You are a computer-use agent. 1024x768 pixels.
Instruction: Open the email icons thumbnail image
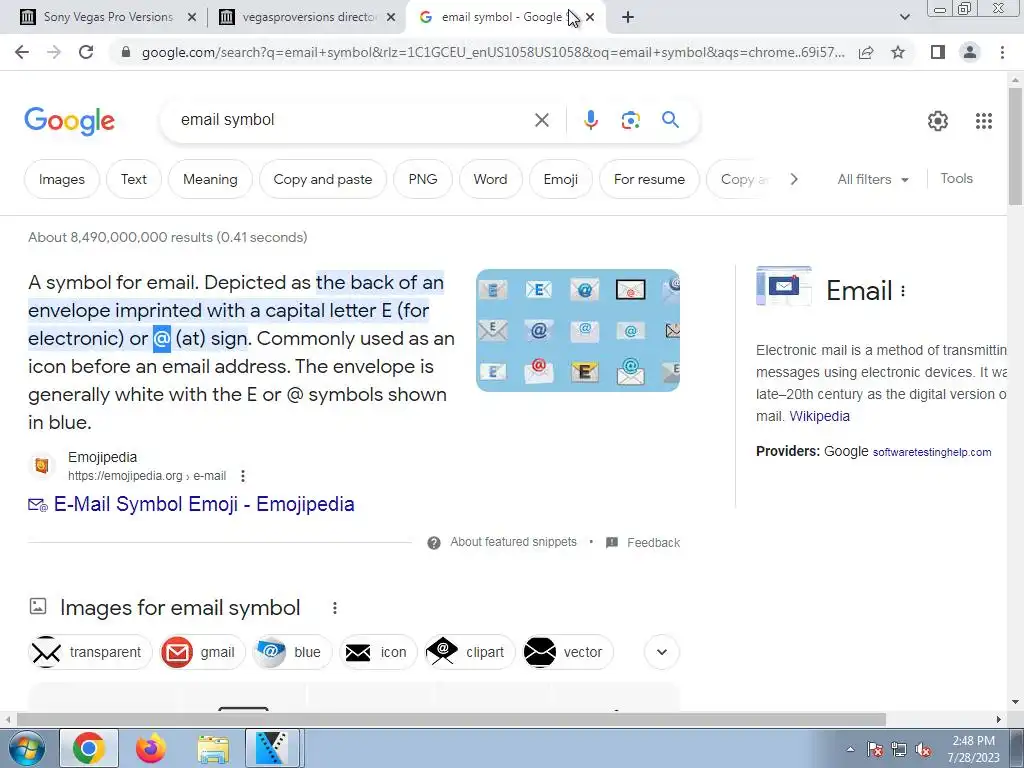pyautogui.click(x=578, y=330)
